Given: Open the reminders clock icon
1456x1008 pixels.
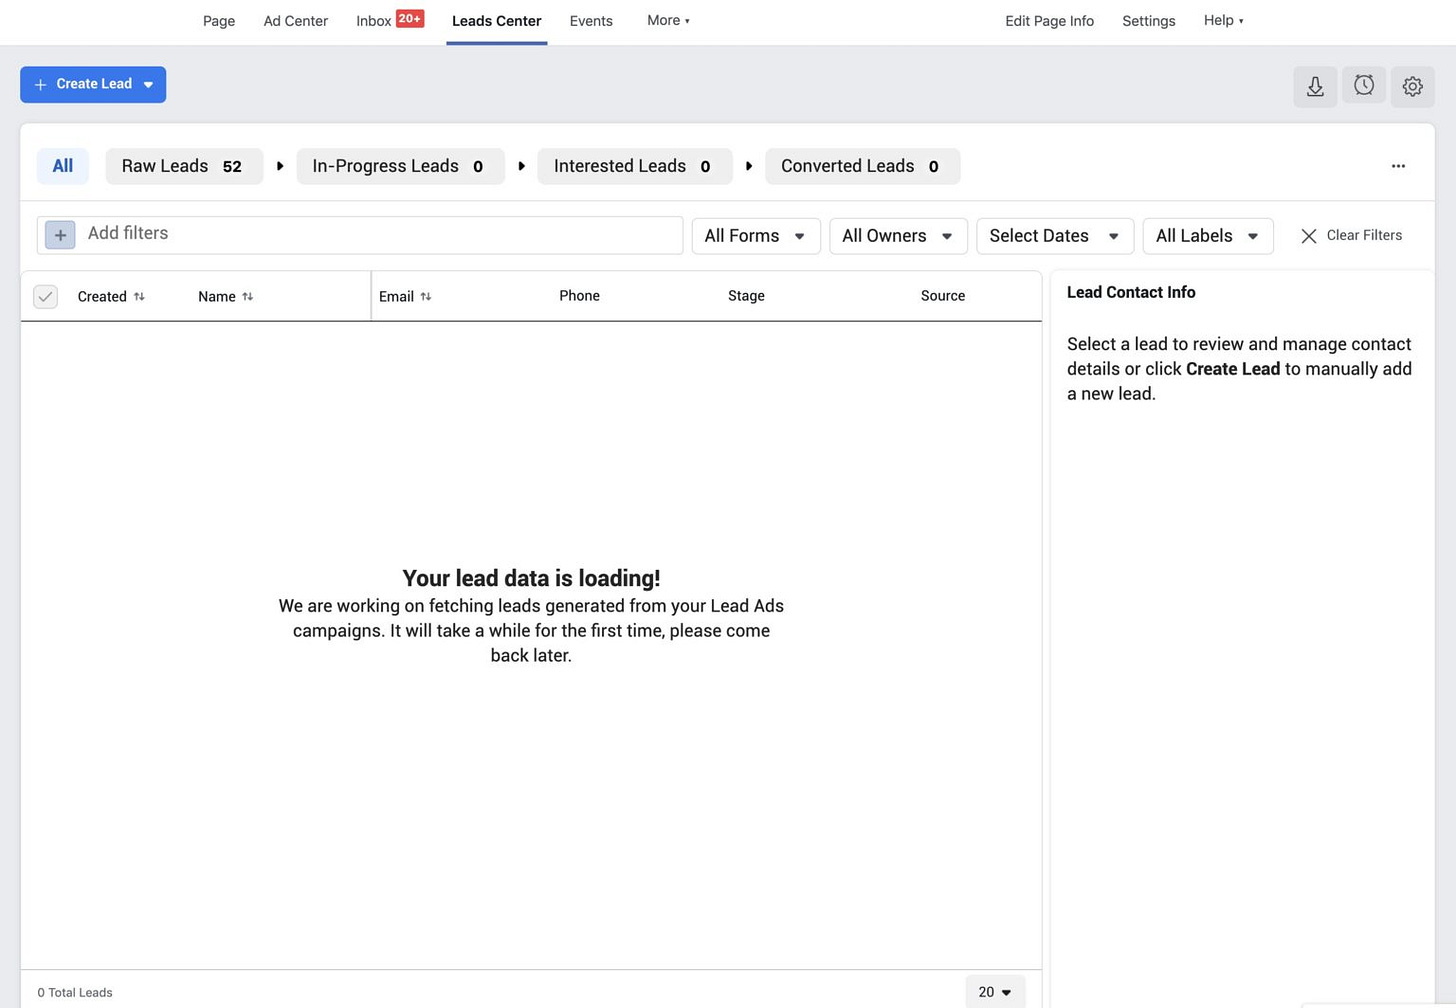Looking at the screenshot, I should point(1363,86).
